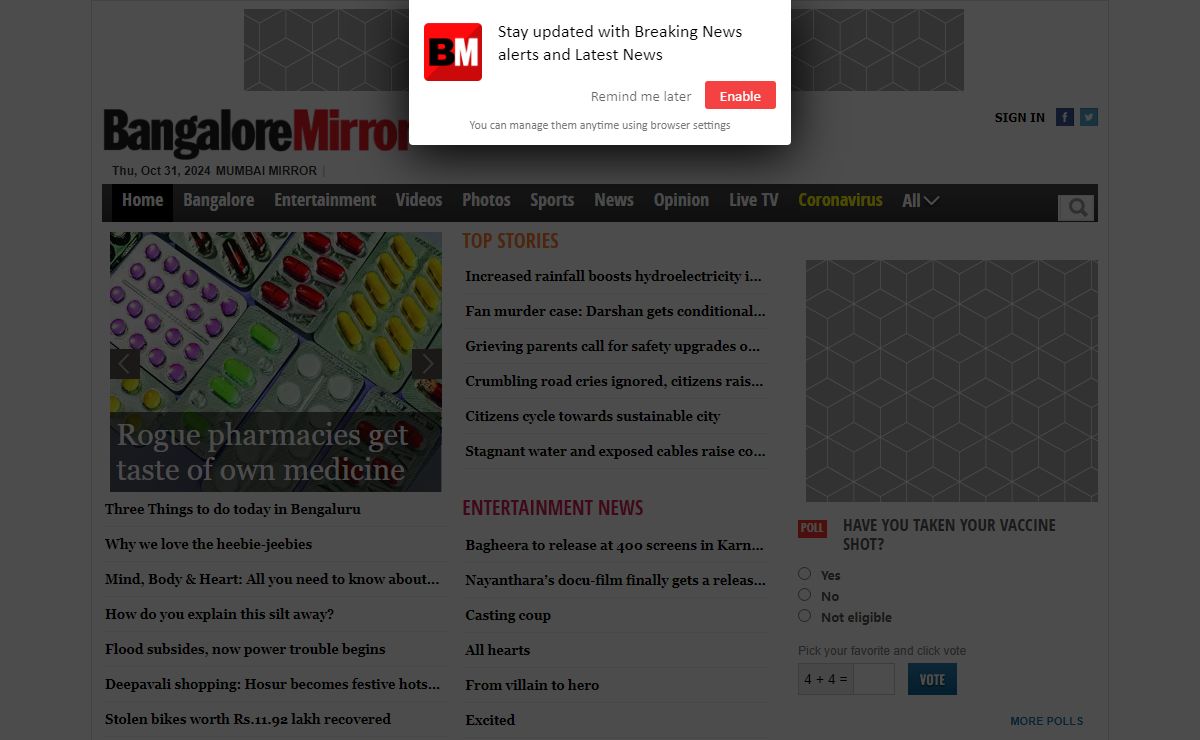Open the All hearts story

(x=498, y=650)
